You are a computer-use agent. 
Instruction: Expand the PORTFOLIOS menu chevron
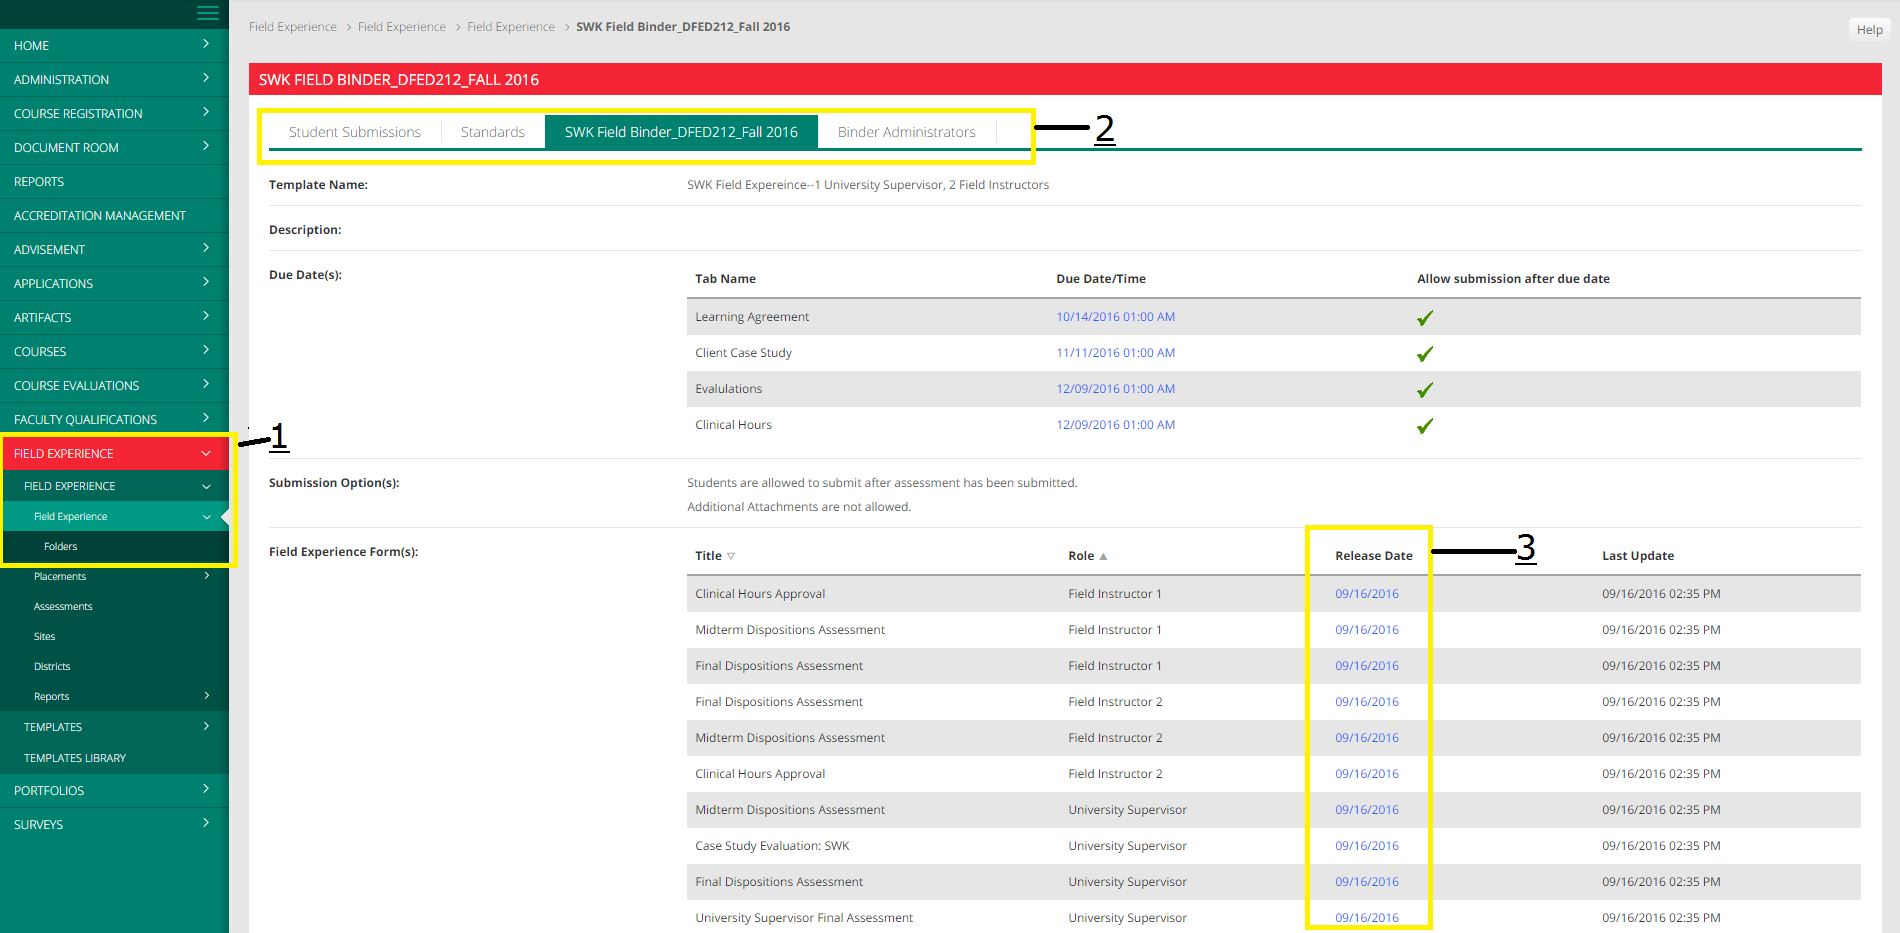pyautogui.click(x=206, y=789)
